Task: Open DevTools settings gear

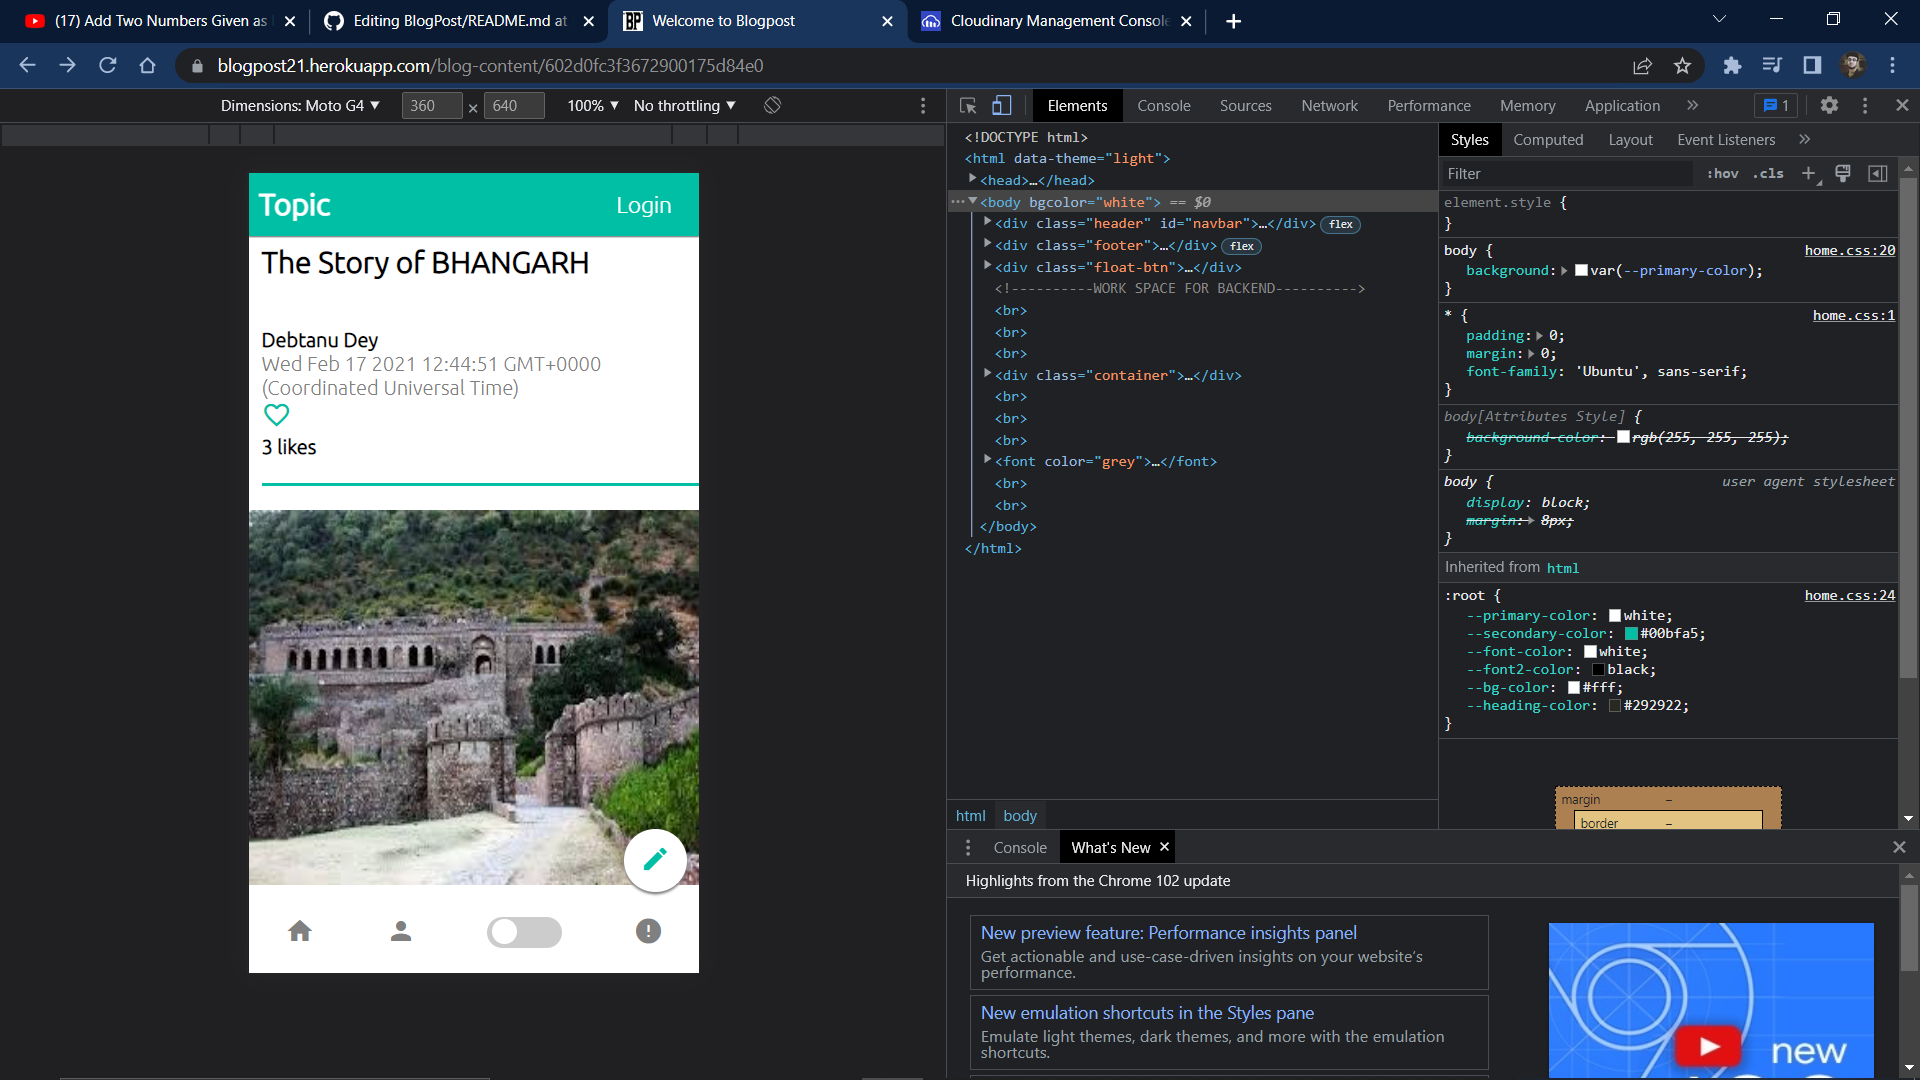Action: point(1829,106)
